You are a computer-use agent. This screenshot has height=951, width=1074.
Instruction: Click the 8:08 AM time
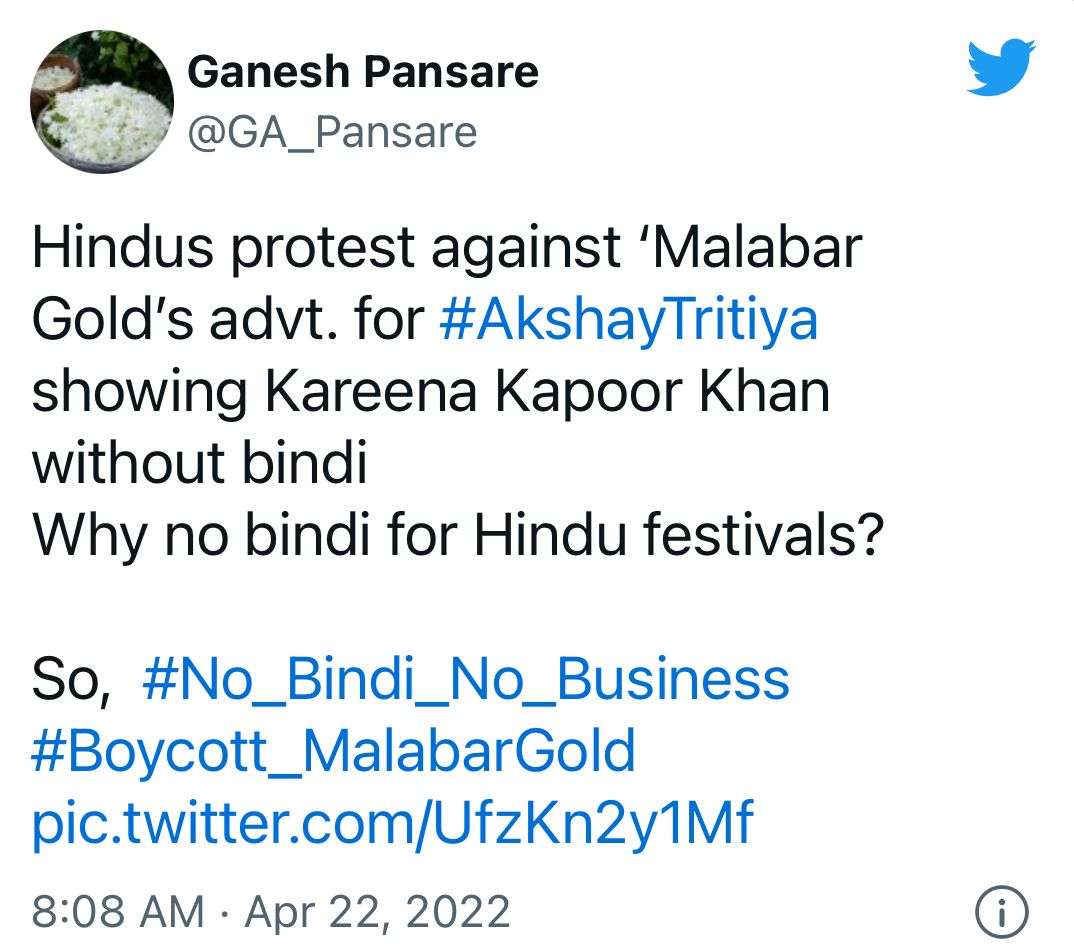[118, 911]
